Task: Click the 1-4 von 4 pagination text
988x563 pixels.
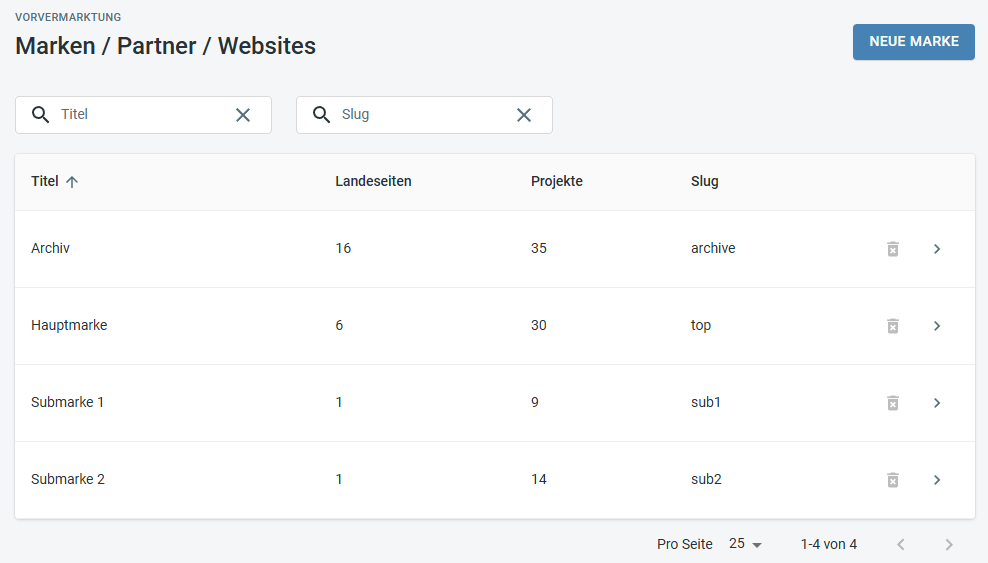Action: (x=829, y=544)
